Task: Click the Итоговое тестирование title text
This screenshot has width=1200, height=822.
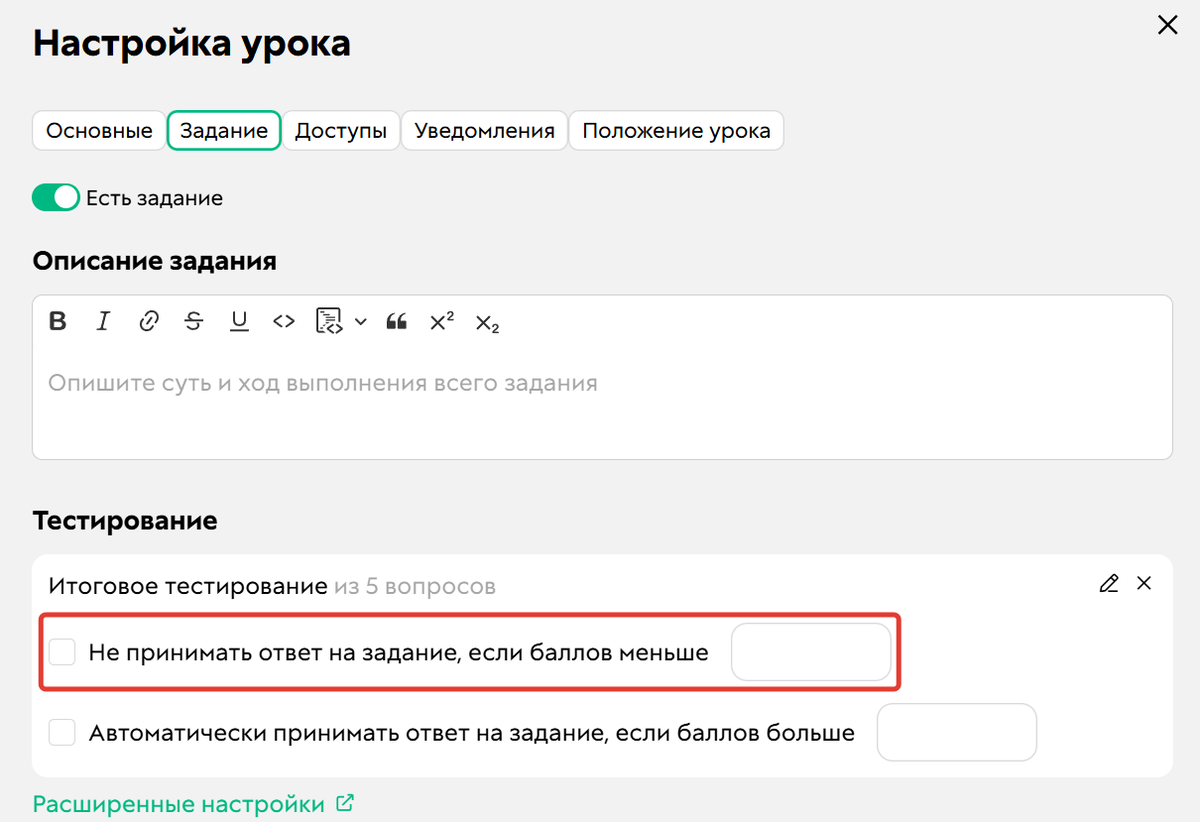Action: [188, 586]
